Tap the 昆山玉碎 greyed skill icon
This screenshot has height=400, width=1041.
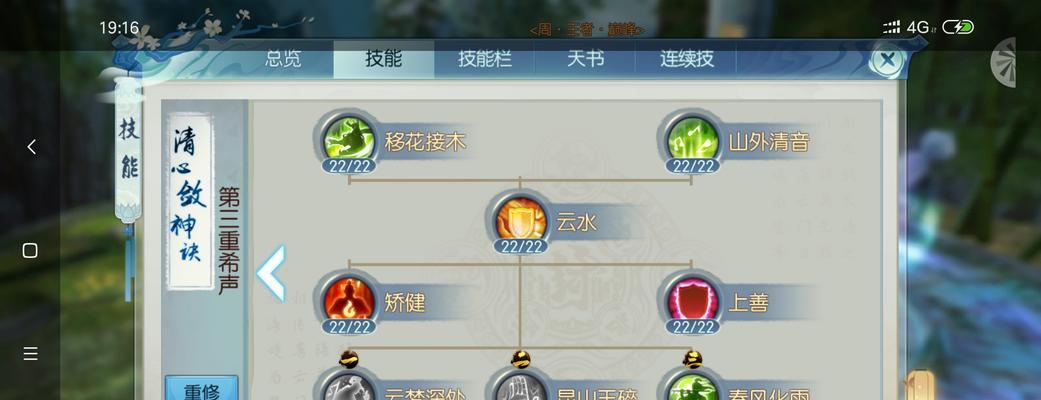(521, 387)
